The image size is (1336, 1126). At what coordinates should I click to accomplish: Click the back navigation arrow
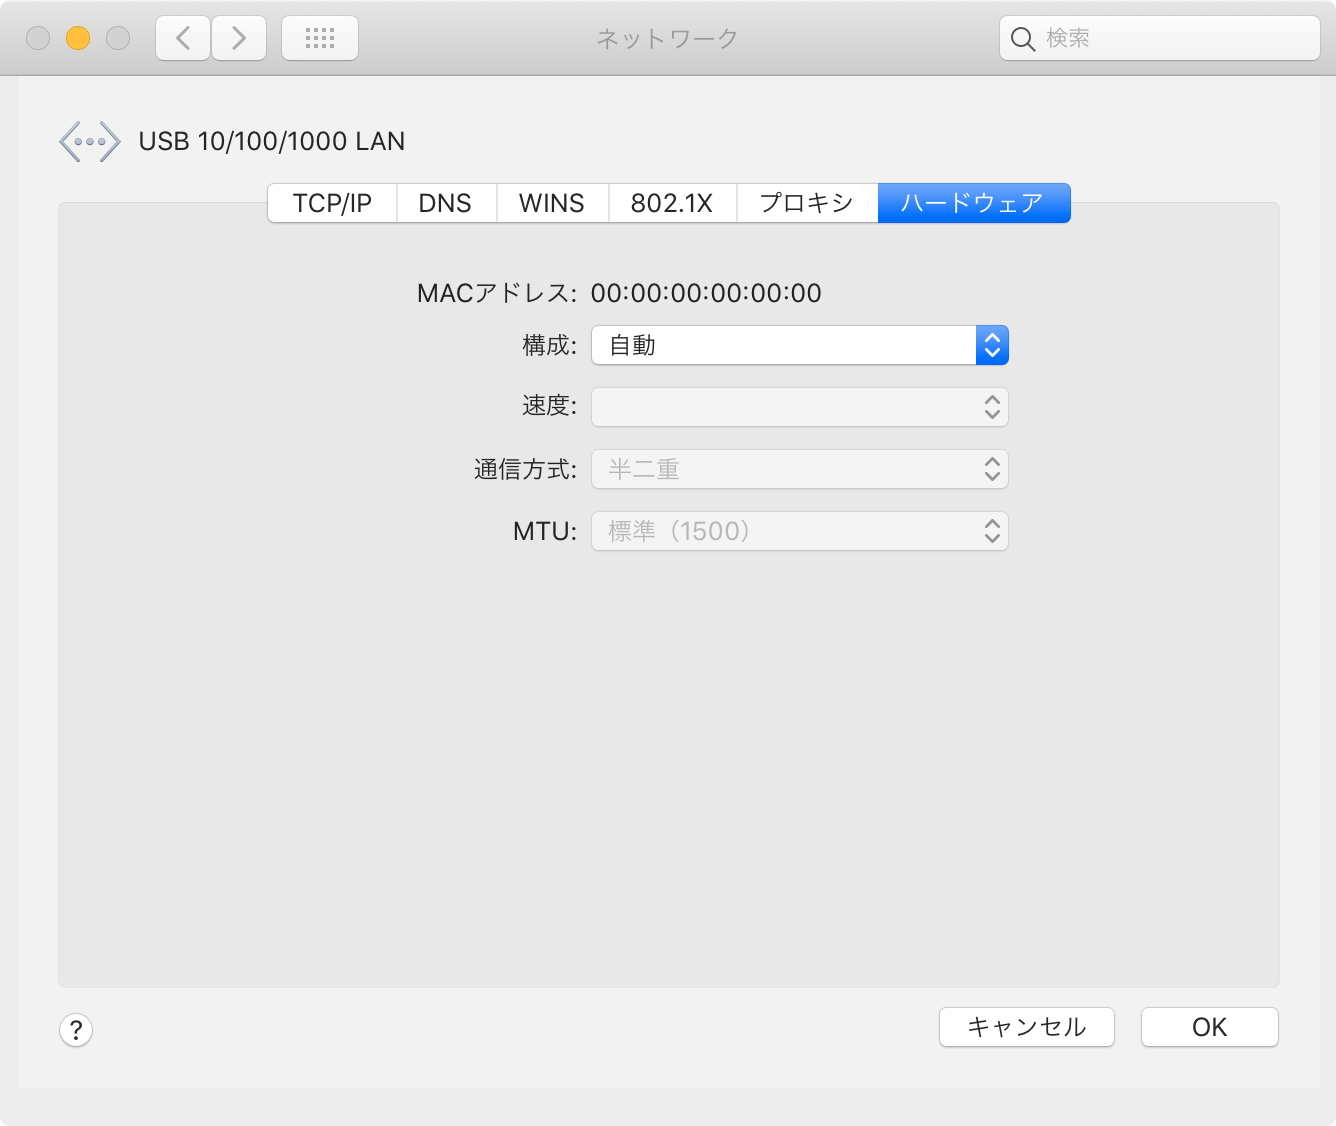click(x=183, y=39)
